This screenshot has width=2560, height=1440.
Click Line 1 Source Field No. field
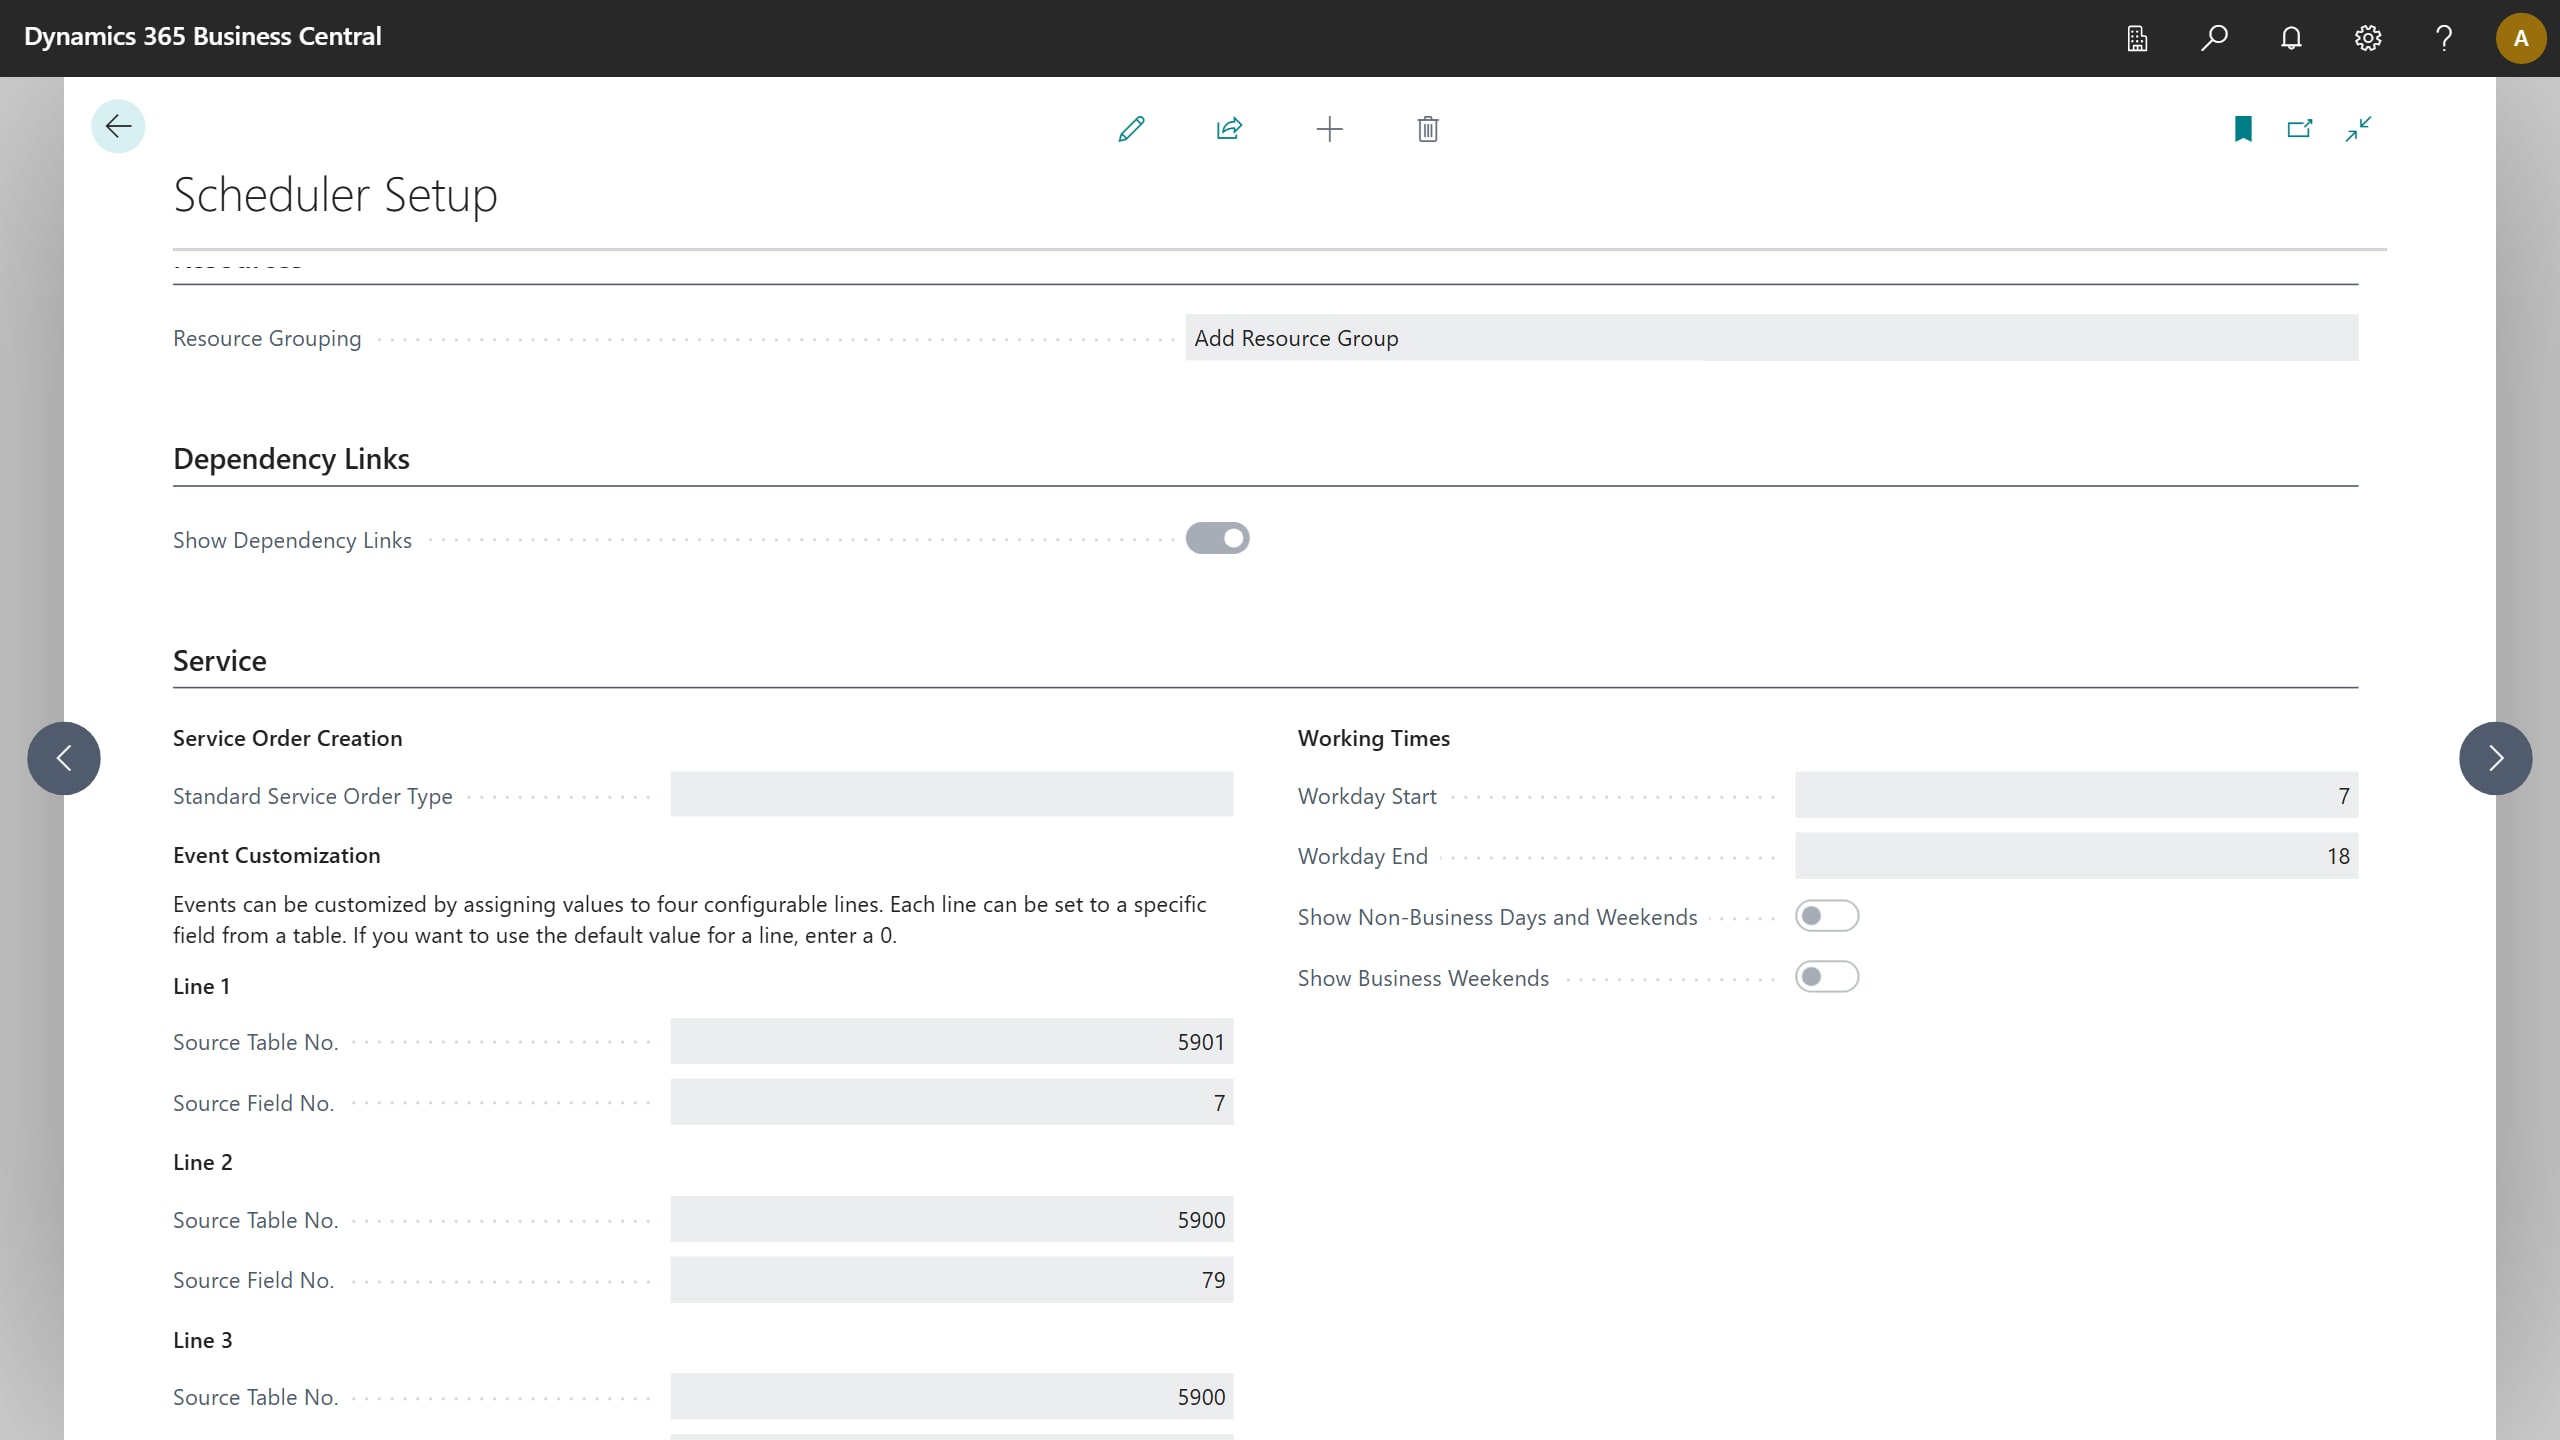[951, 1102]
